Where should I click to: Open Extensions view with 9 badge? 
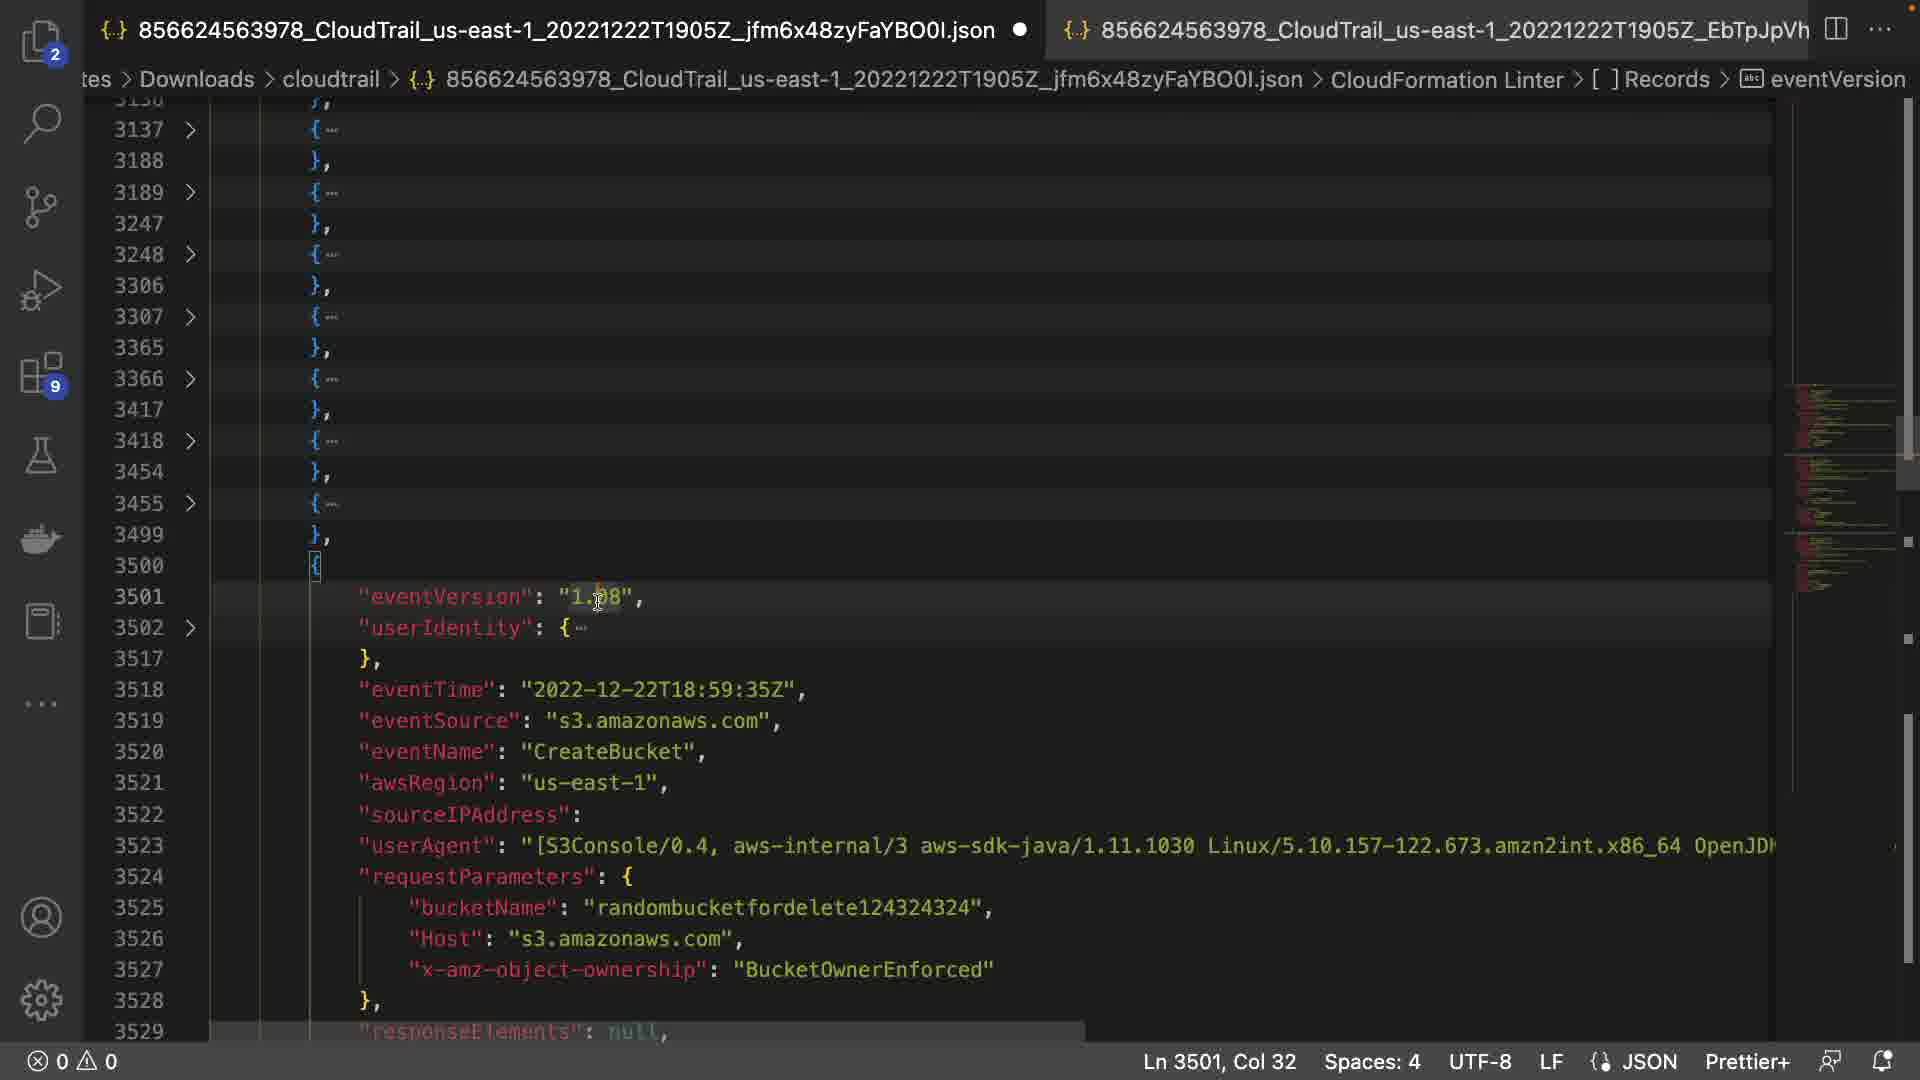41,373
